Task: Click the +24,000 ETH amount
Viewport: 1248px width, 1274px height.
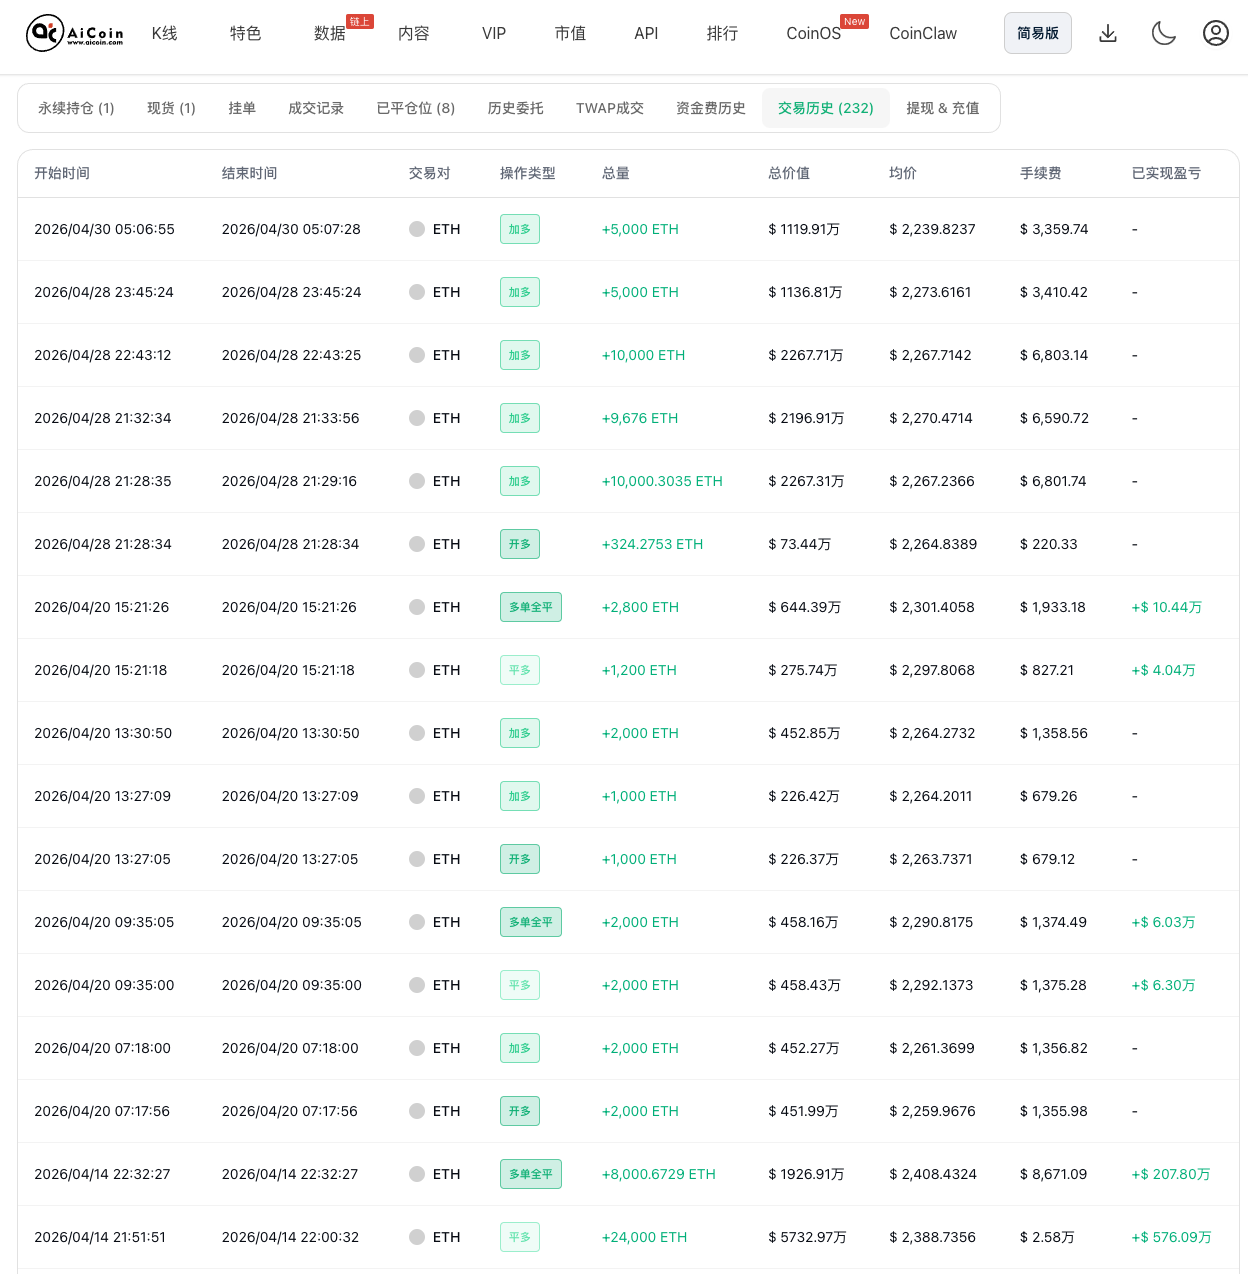Action: [644, 1237]
